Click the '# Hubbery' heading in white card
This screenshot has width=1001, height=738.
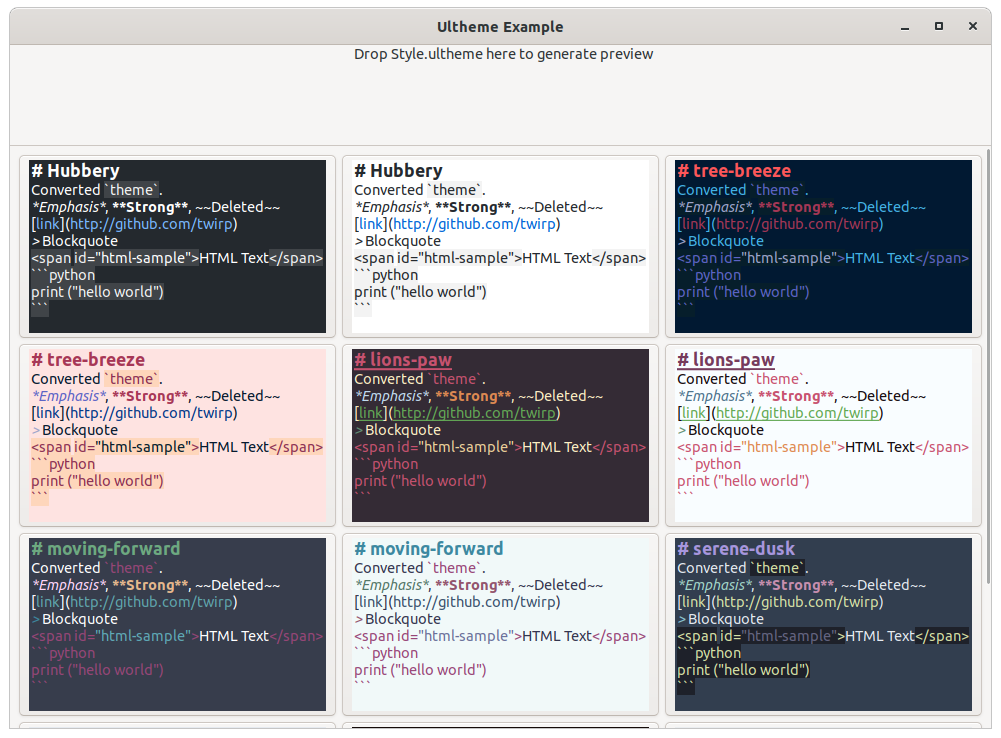[398, 171]
